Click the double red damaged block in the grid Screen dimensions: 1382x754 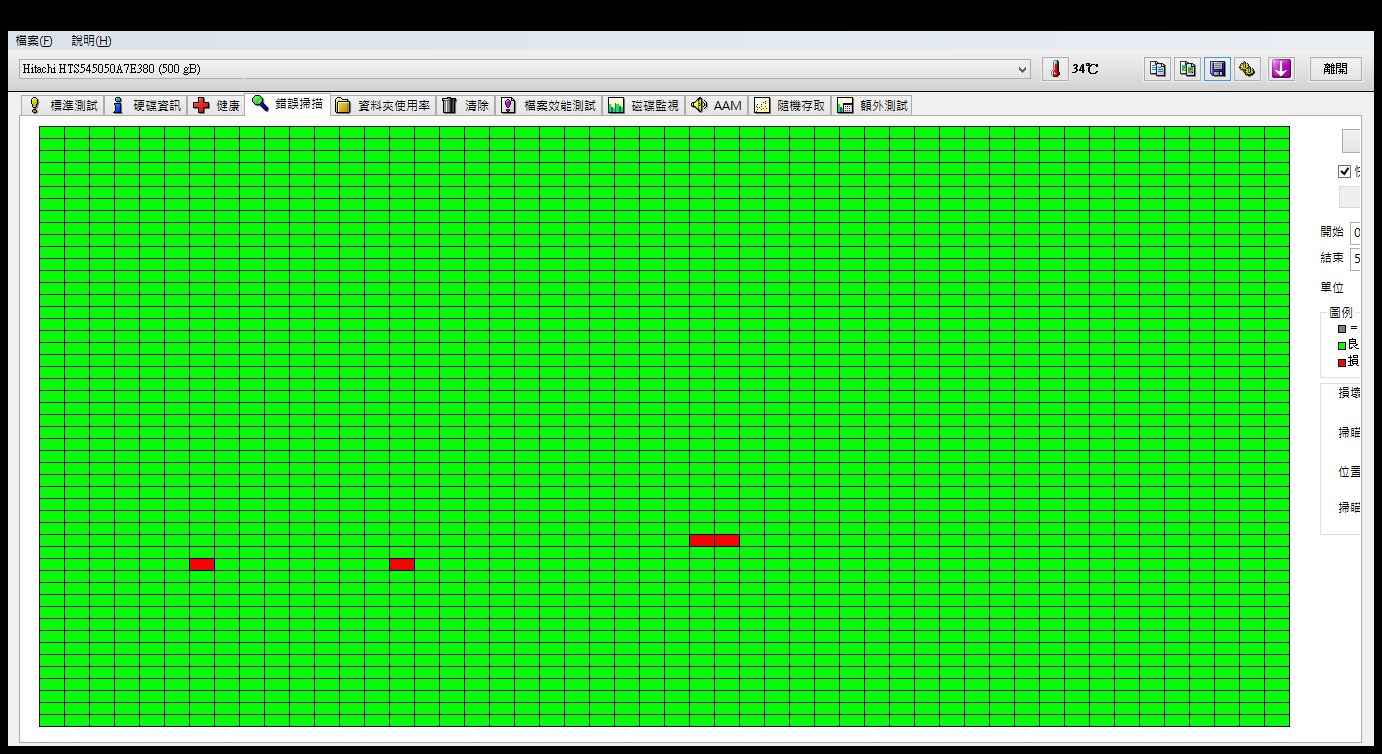pos(714,540)
